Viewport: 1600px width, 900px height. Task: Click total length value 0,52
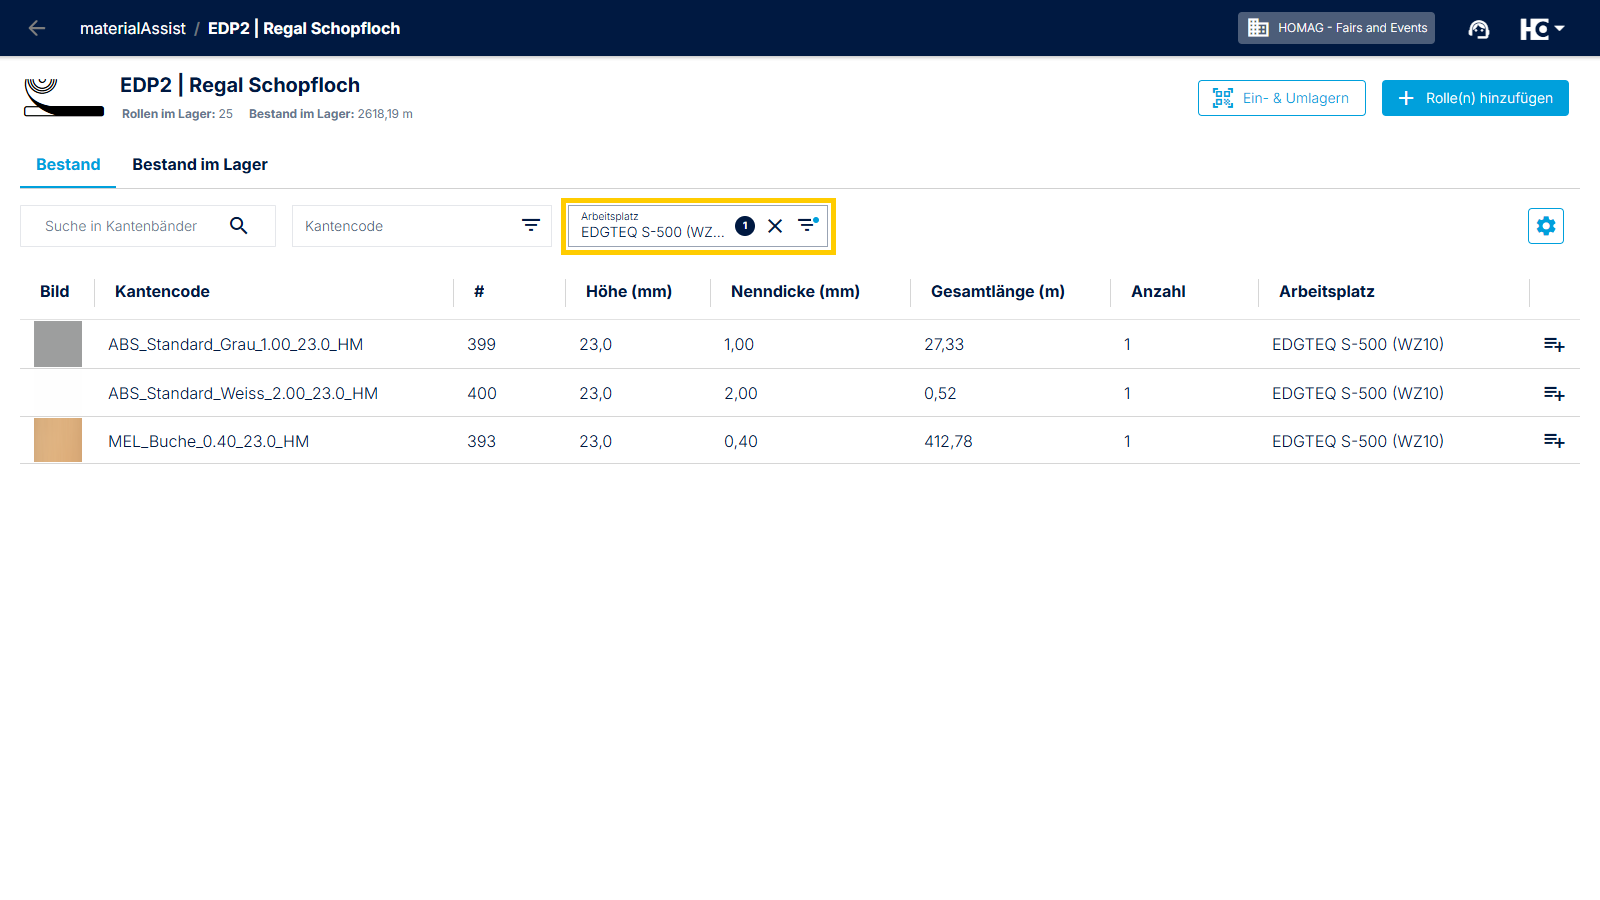click(x=940, y=393)
